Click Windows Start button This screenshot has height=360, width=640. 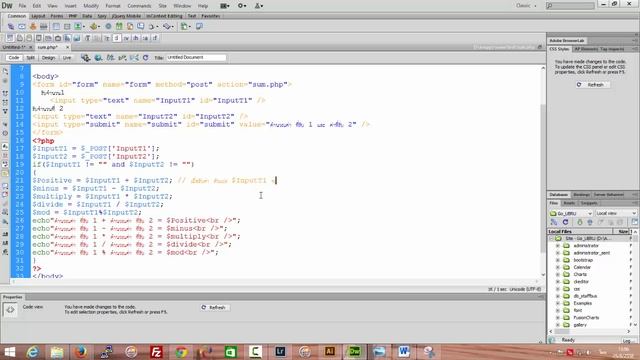click(x=9, y=352)
